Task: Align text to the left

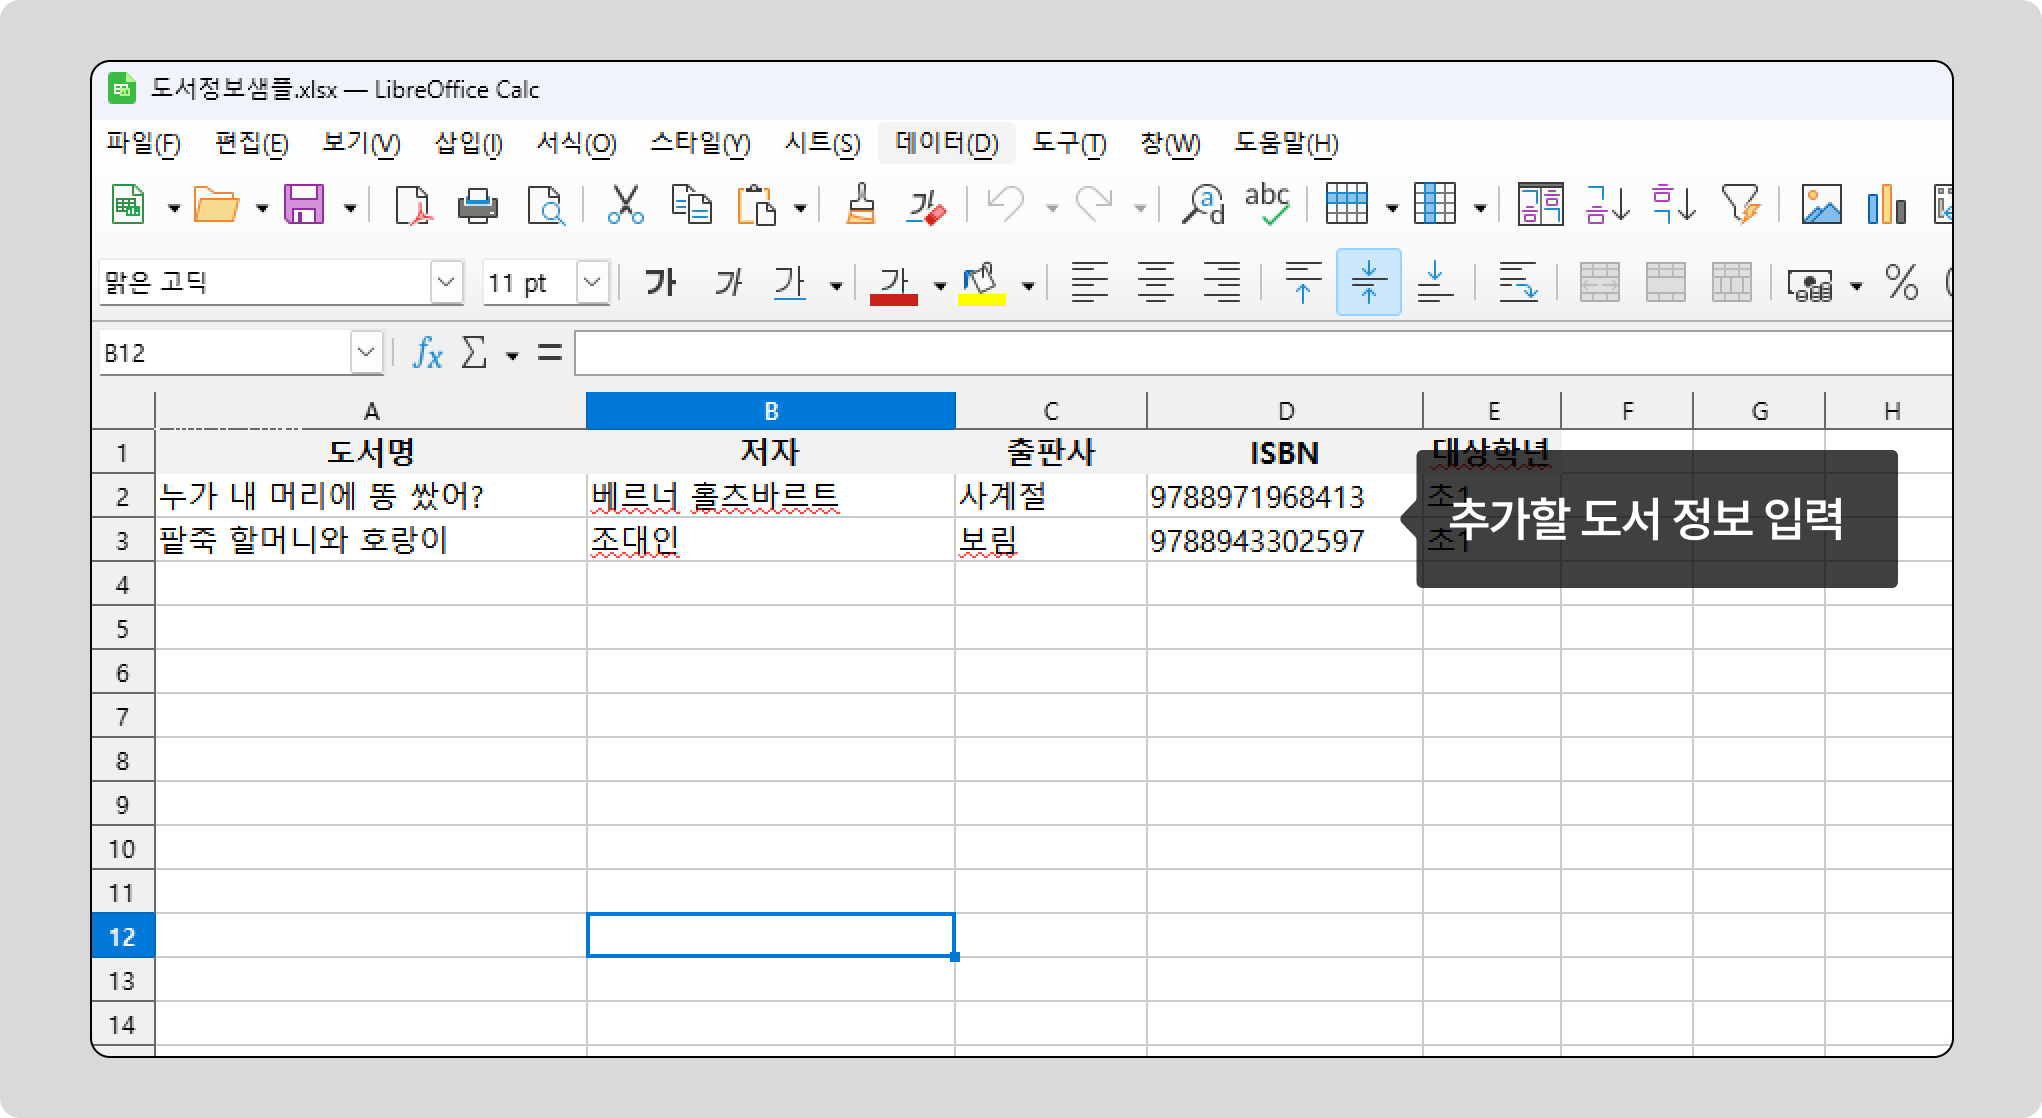Action: click(x=1090, y=284)
